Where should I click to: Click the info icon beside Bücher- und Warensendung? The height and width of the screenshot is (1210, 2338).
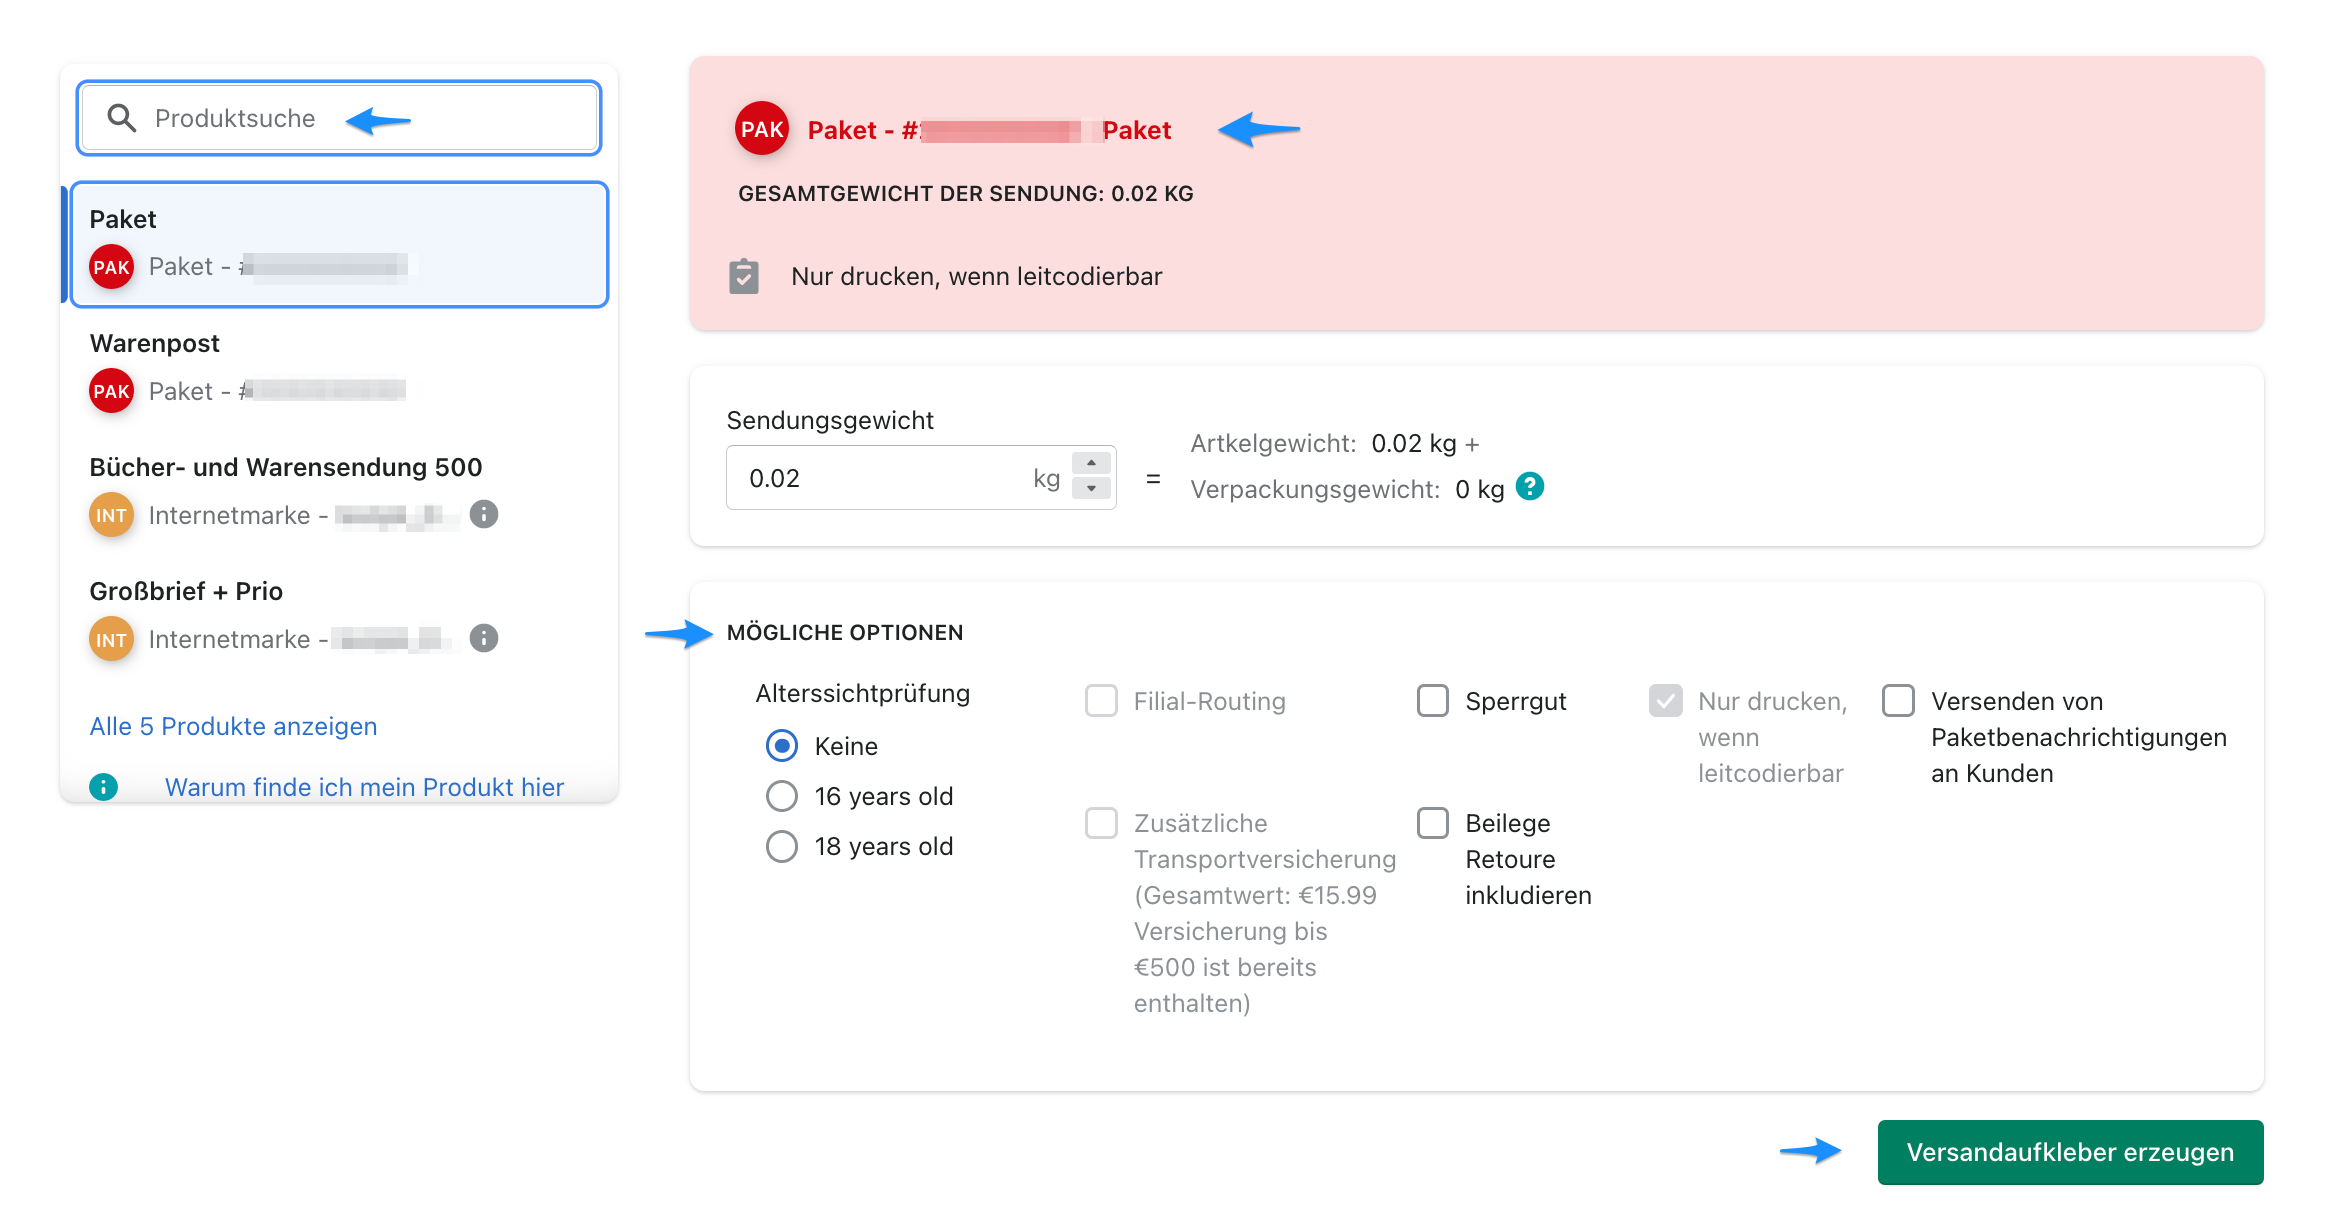click(x=484, y=514)
